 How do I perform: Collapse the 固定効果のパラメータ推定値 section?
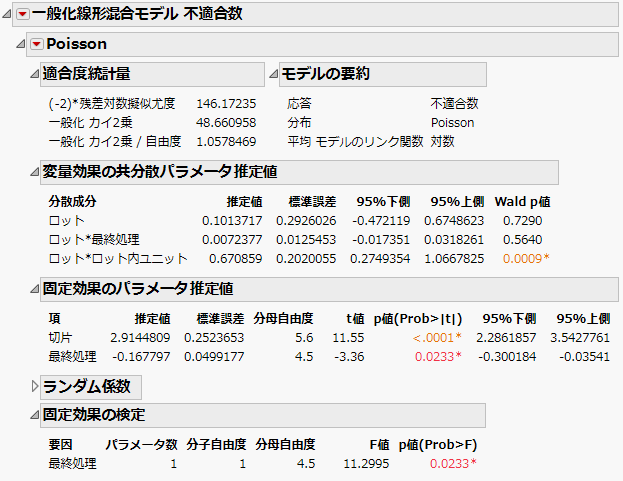click(x=35, y=289)
